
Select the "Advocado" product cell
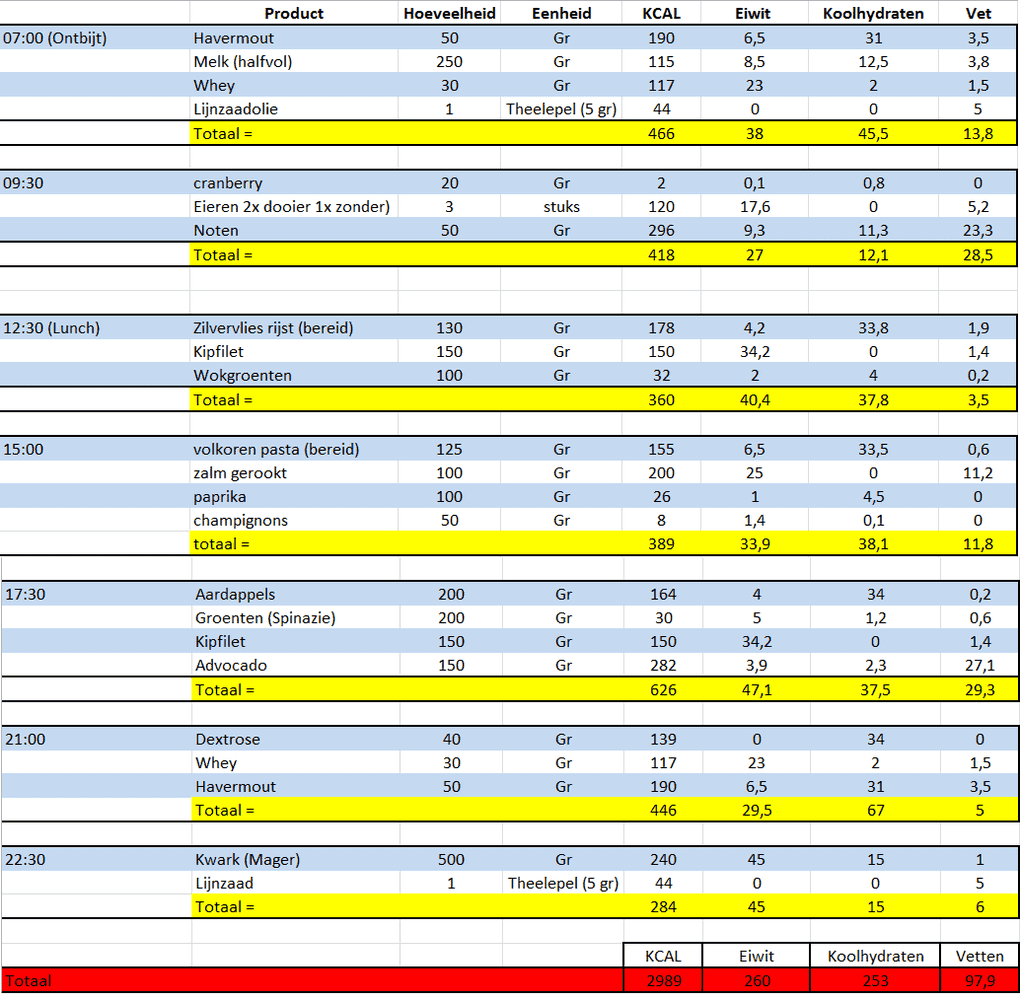click(x=231, y=666)
